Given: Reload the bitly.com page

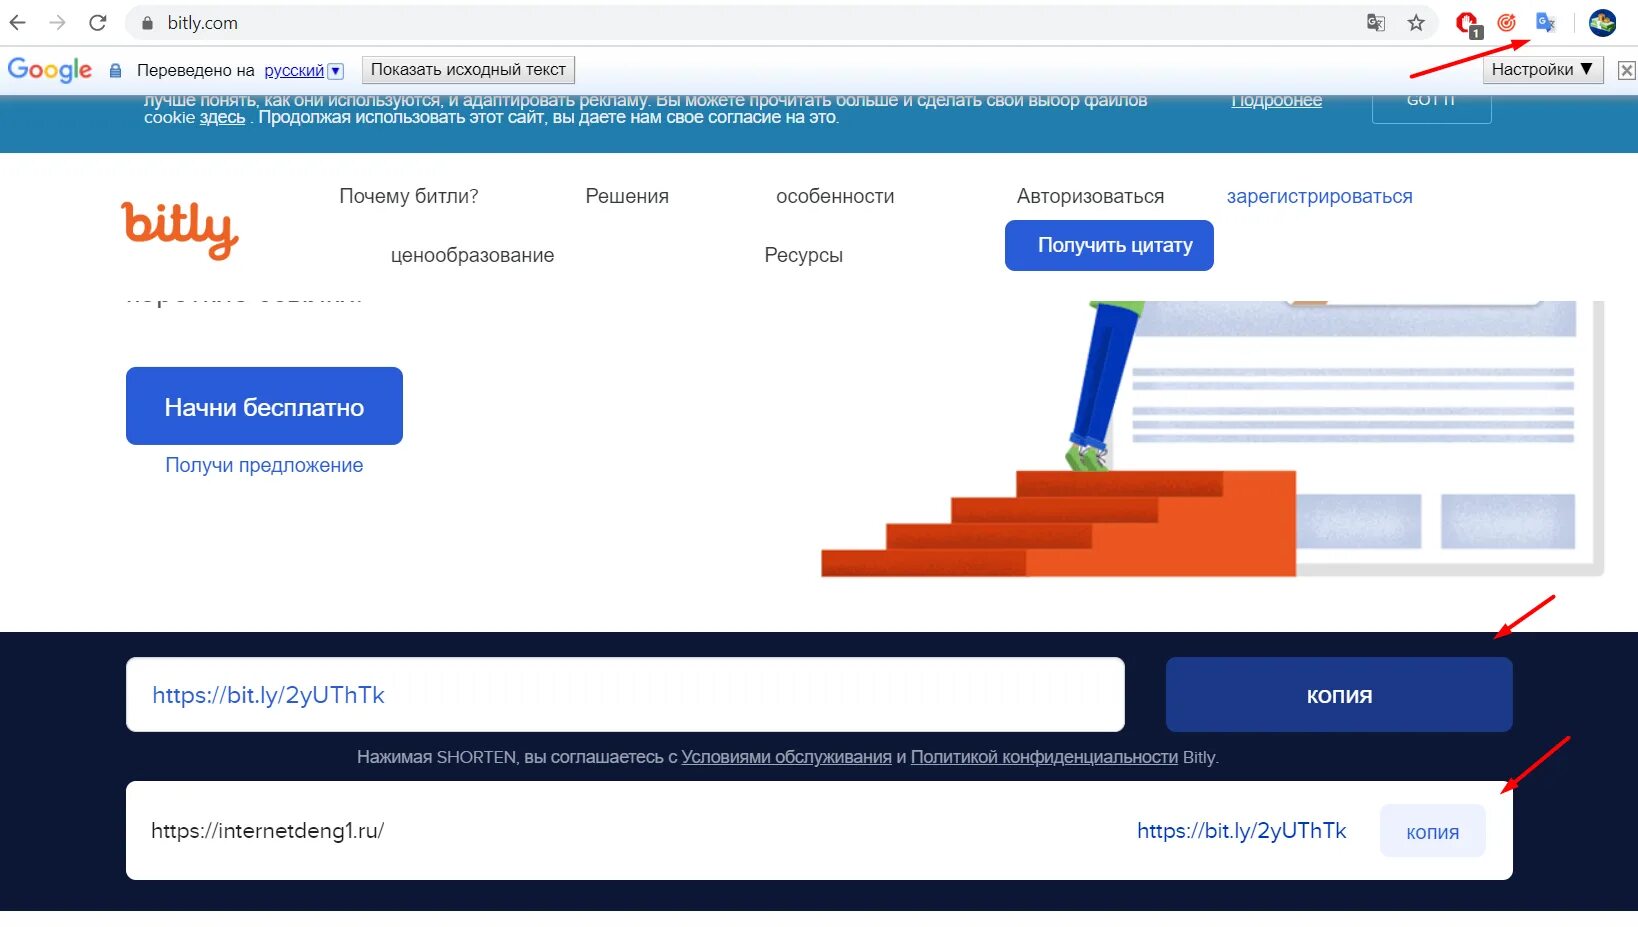Looking at the screenshot, I should click(x=97, y=22).
